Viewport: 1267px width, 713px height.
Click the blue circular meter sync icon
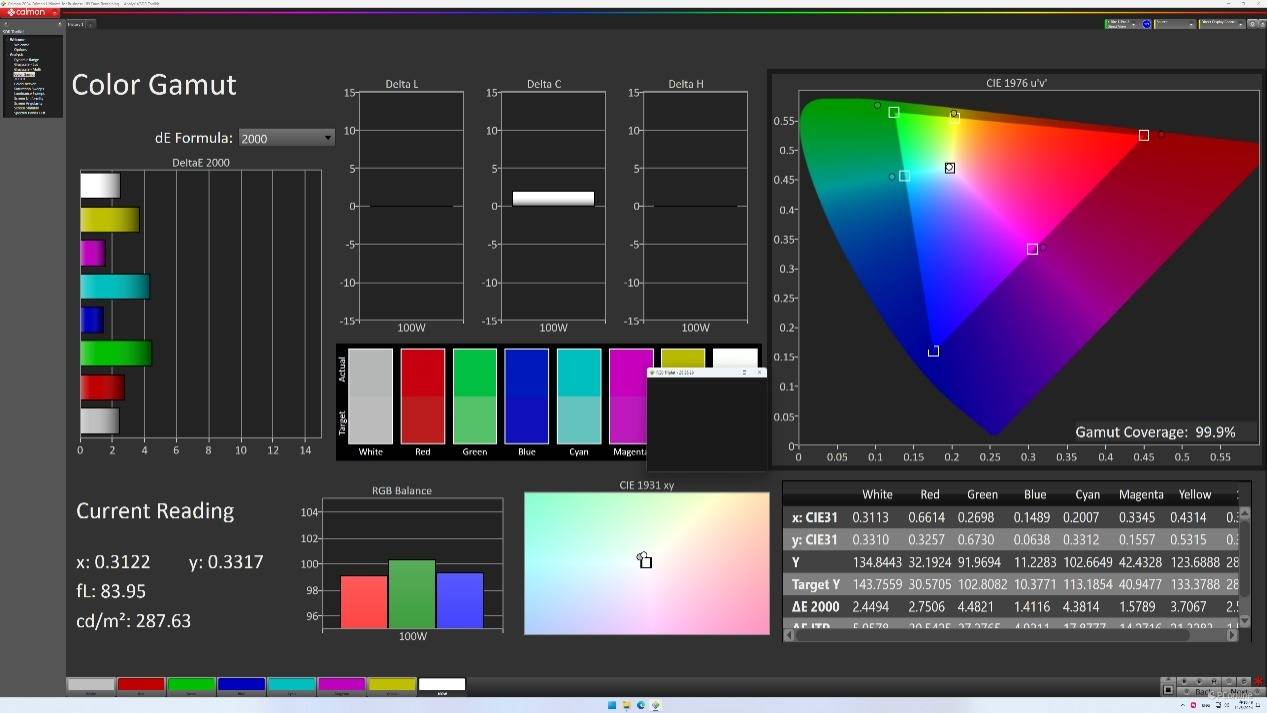coord(1147,23)
